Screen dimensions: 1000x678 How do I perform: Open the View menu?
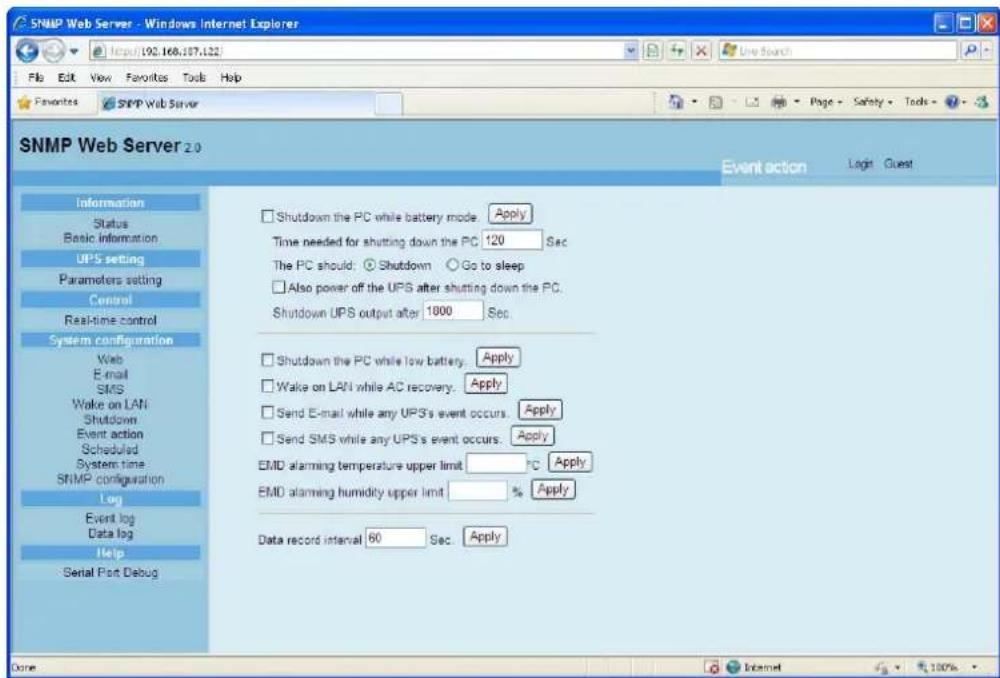[x=101, y=77]
